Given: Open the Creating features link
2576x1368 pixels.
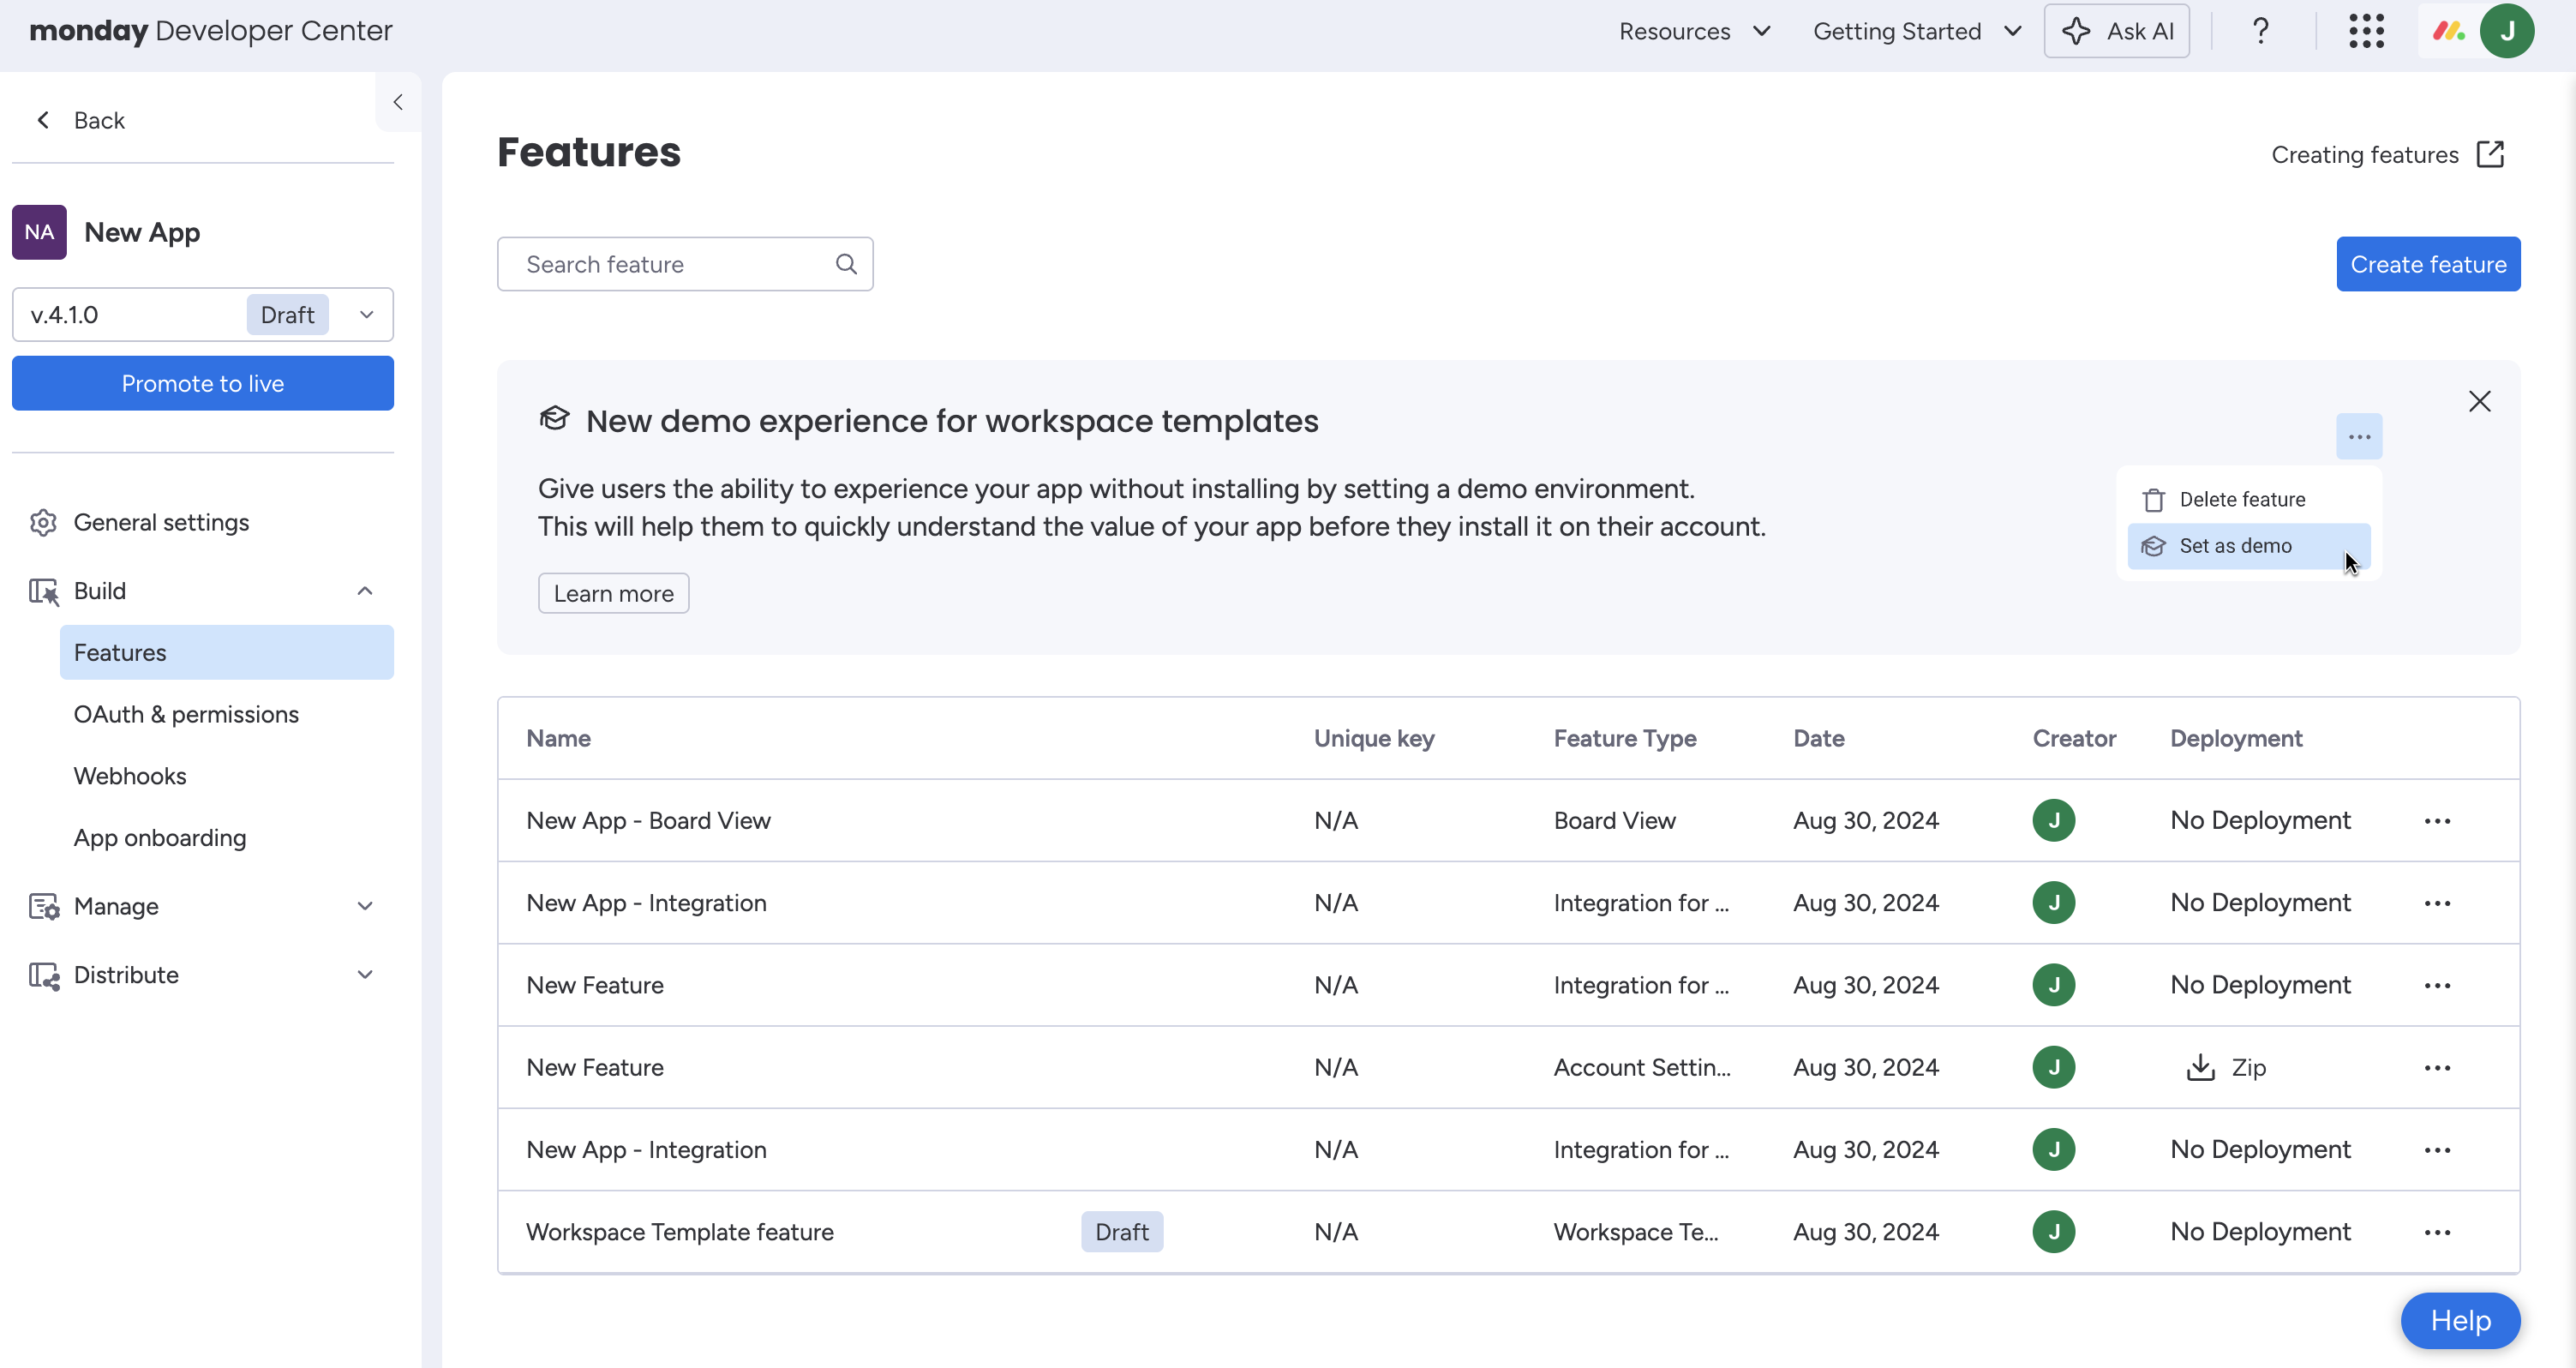Looking at the screenshot, I should pos(2365,154).
